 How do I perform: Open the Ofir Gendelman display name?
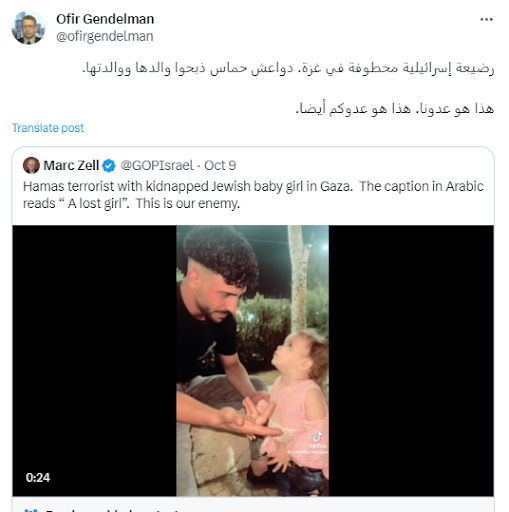tap(105, 19)
